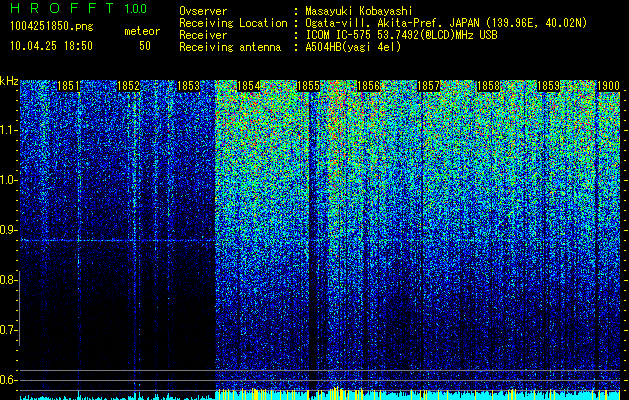Image resolution: width=629 pixels, height=400 pixels.
Task: Click the 1859 time marker
Action: coord(548,86)
